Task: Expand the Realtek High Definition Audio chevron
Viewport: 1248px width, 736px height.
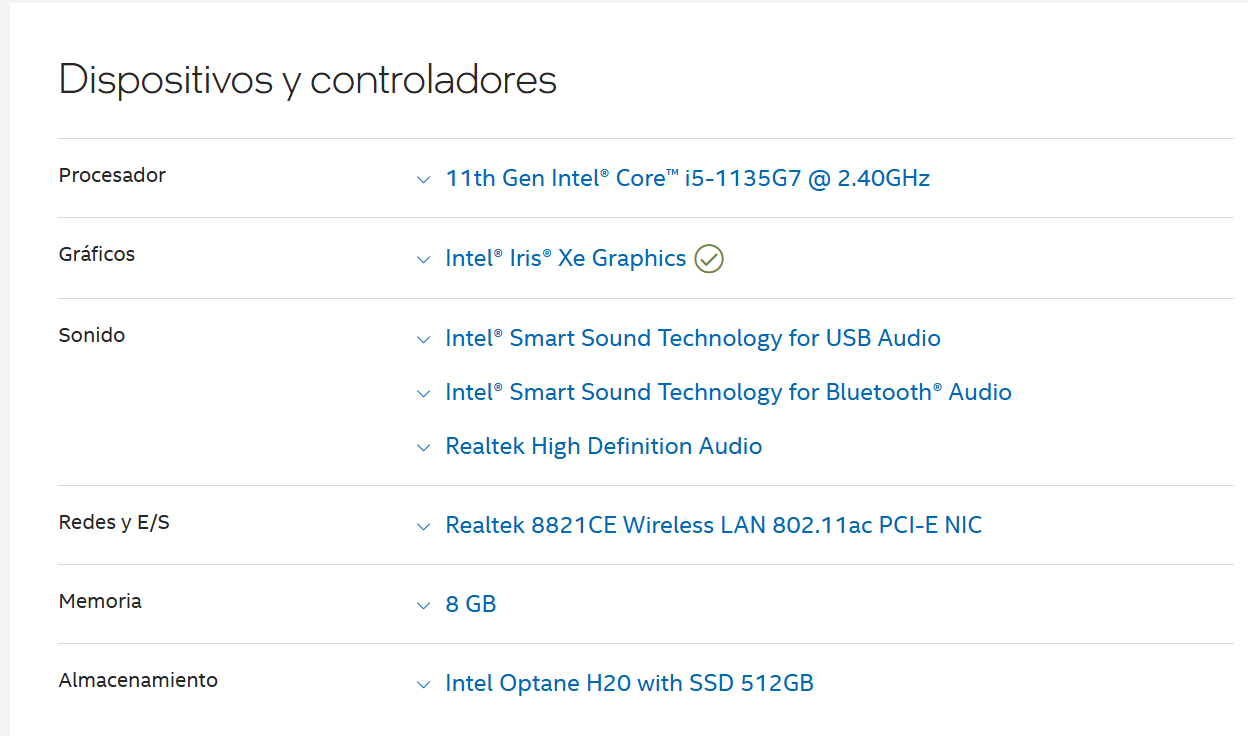Action: pyautogui.click(x=423, y=448)
